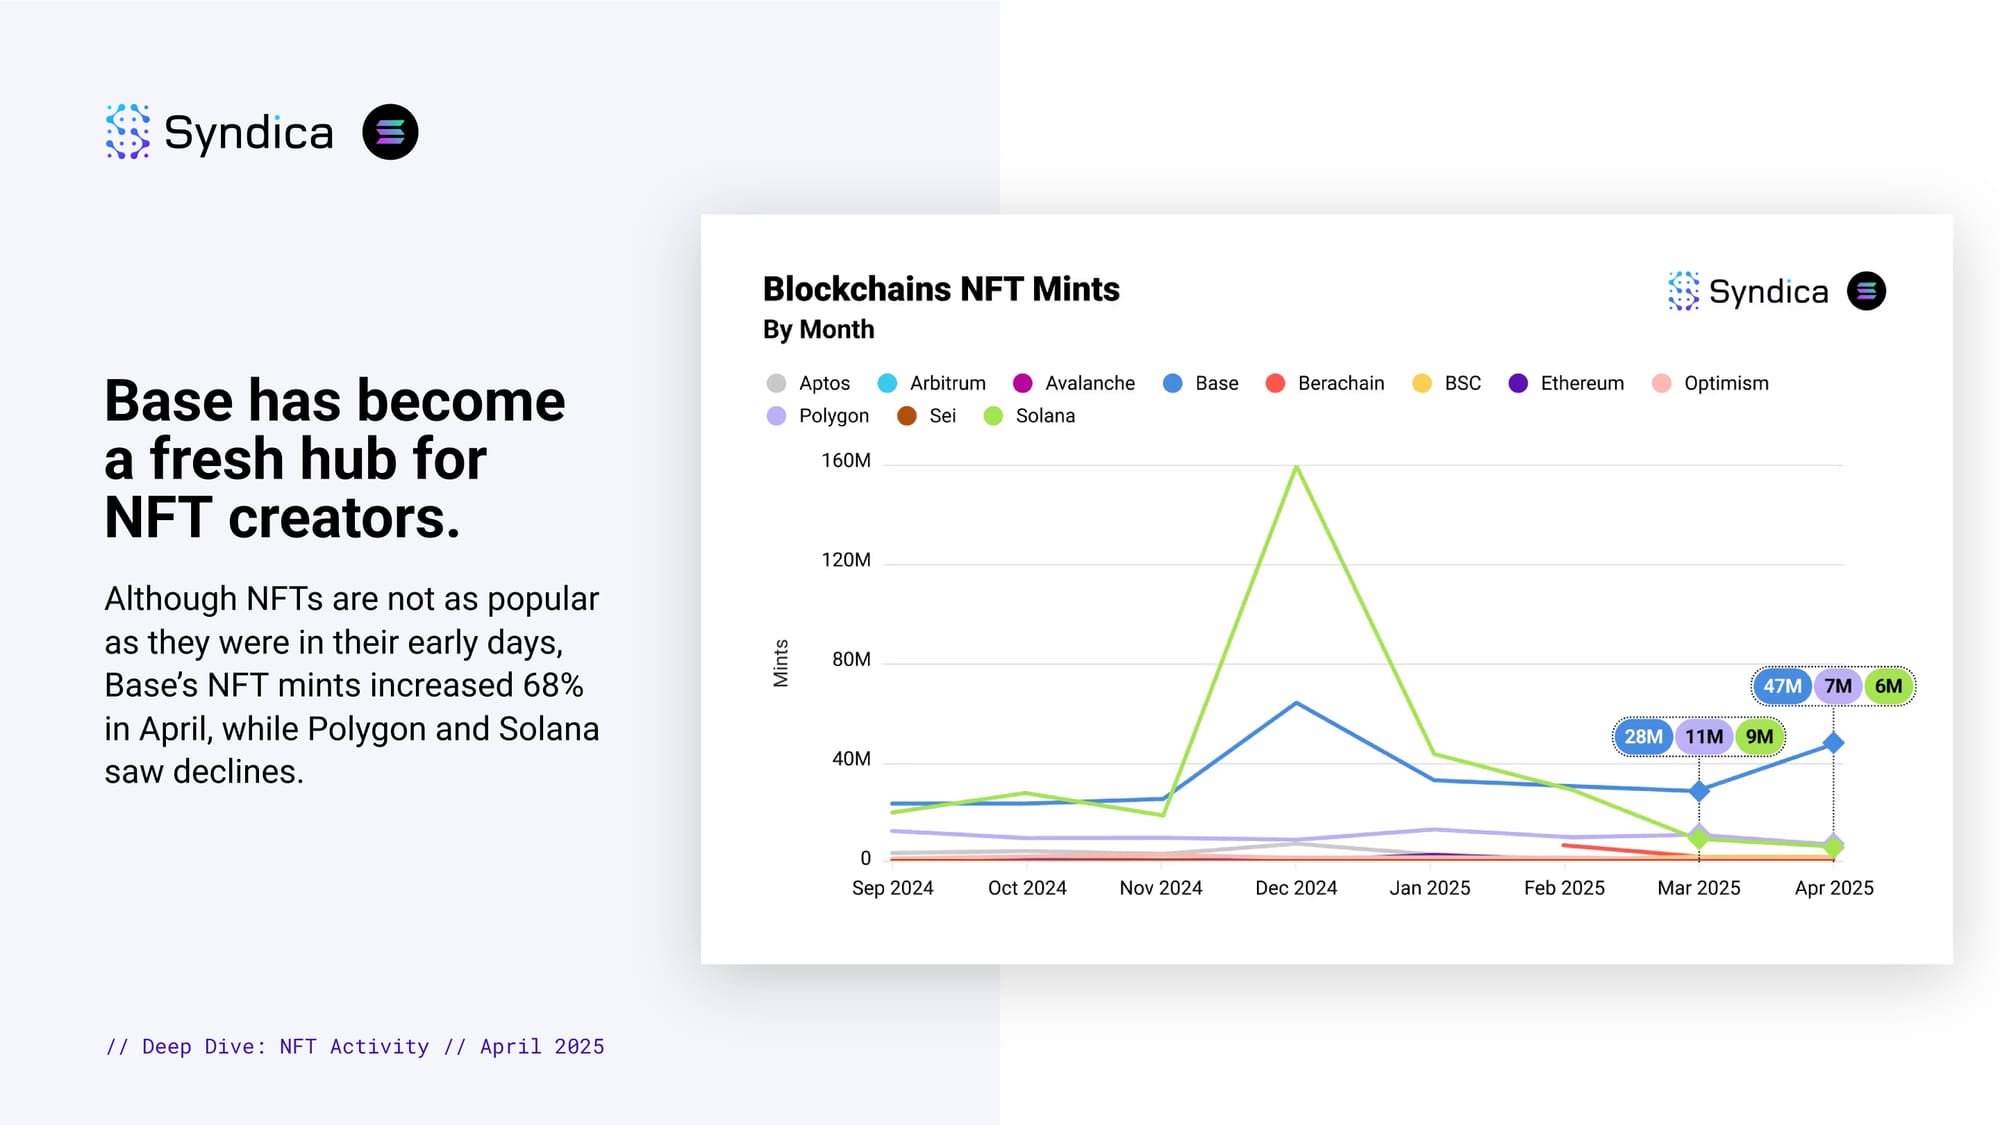Click the Oct 2024 axis label
Image resolution: width=2000 pixels, height=1125 pixels.
point(1027,888)
